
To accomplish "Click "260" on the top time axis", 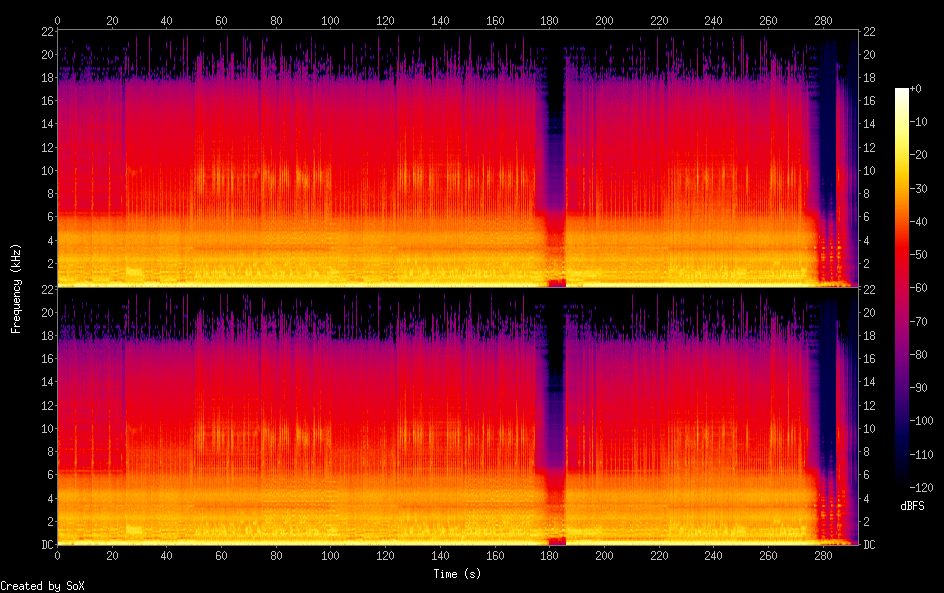I will pos(768,20).
